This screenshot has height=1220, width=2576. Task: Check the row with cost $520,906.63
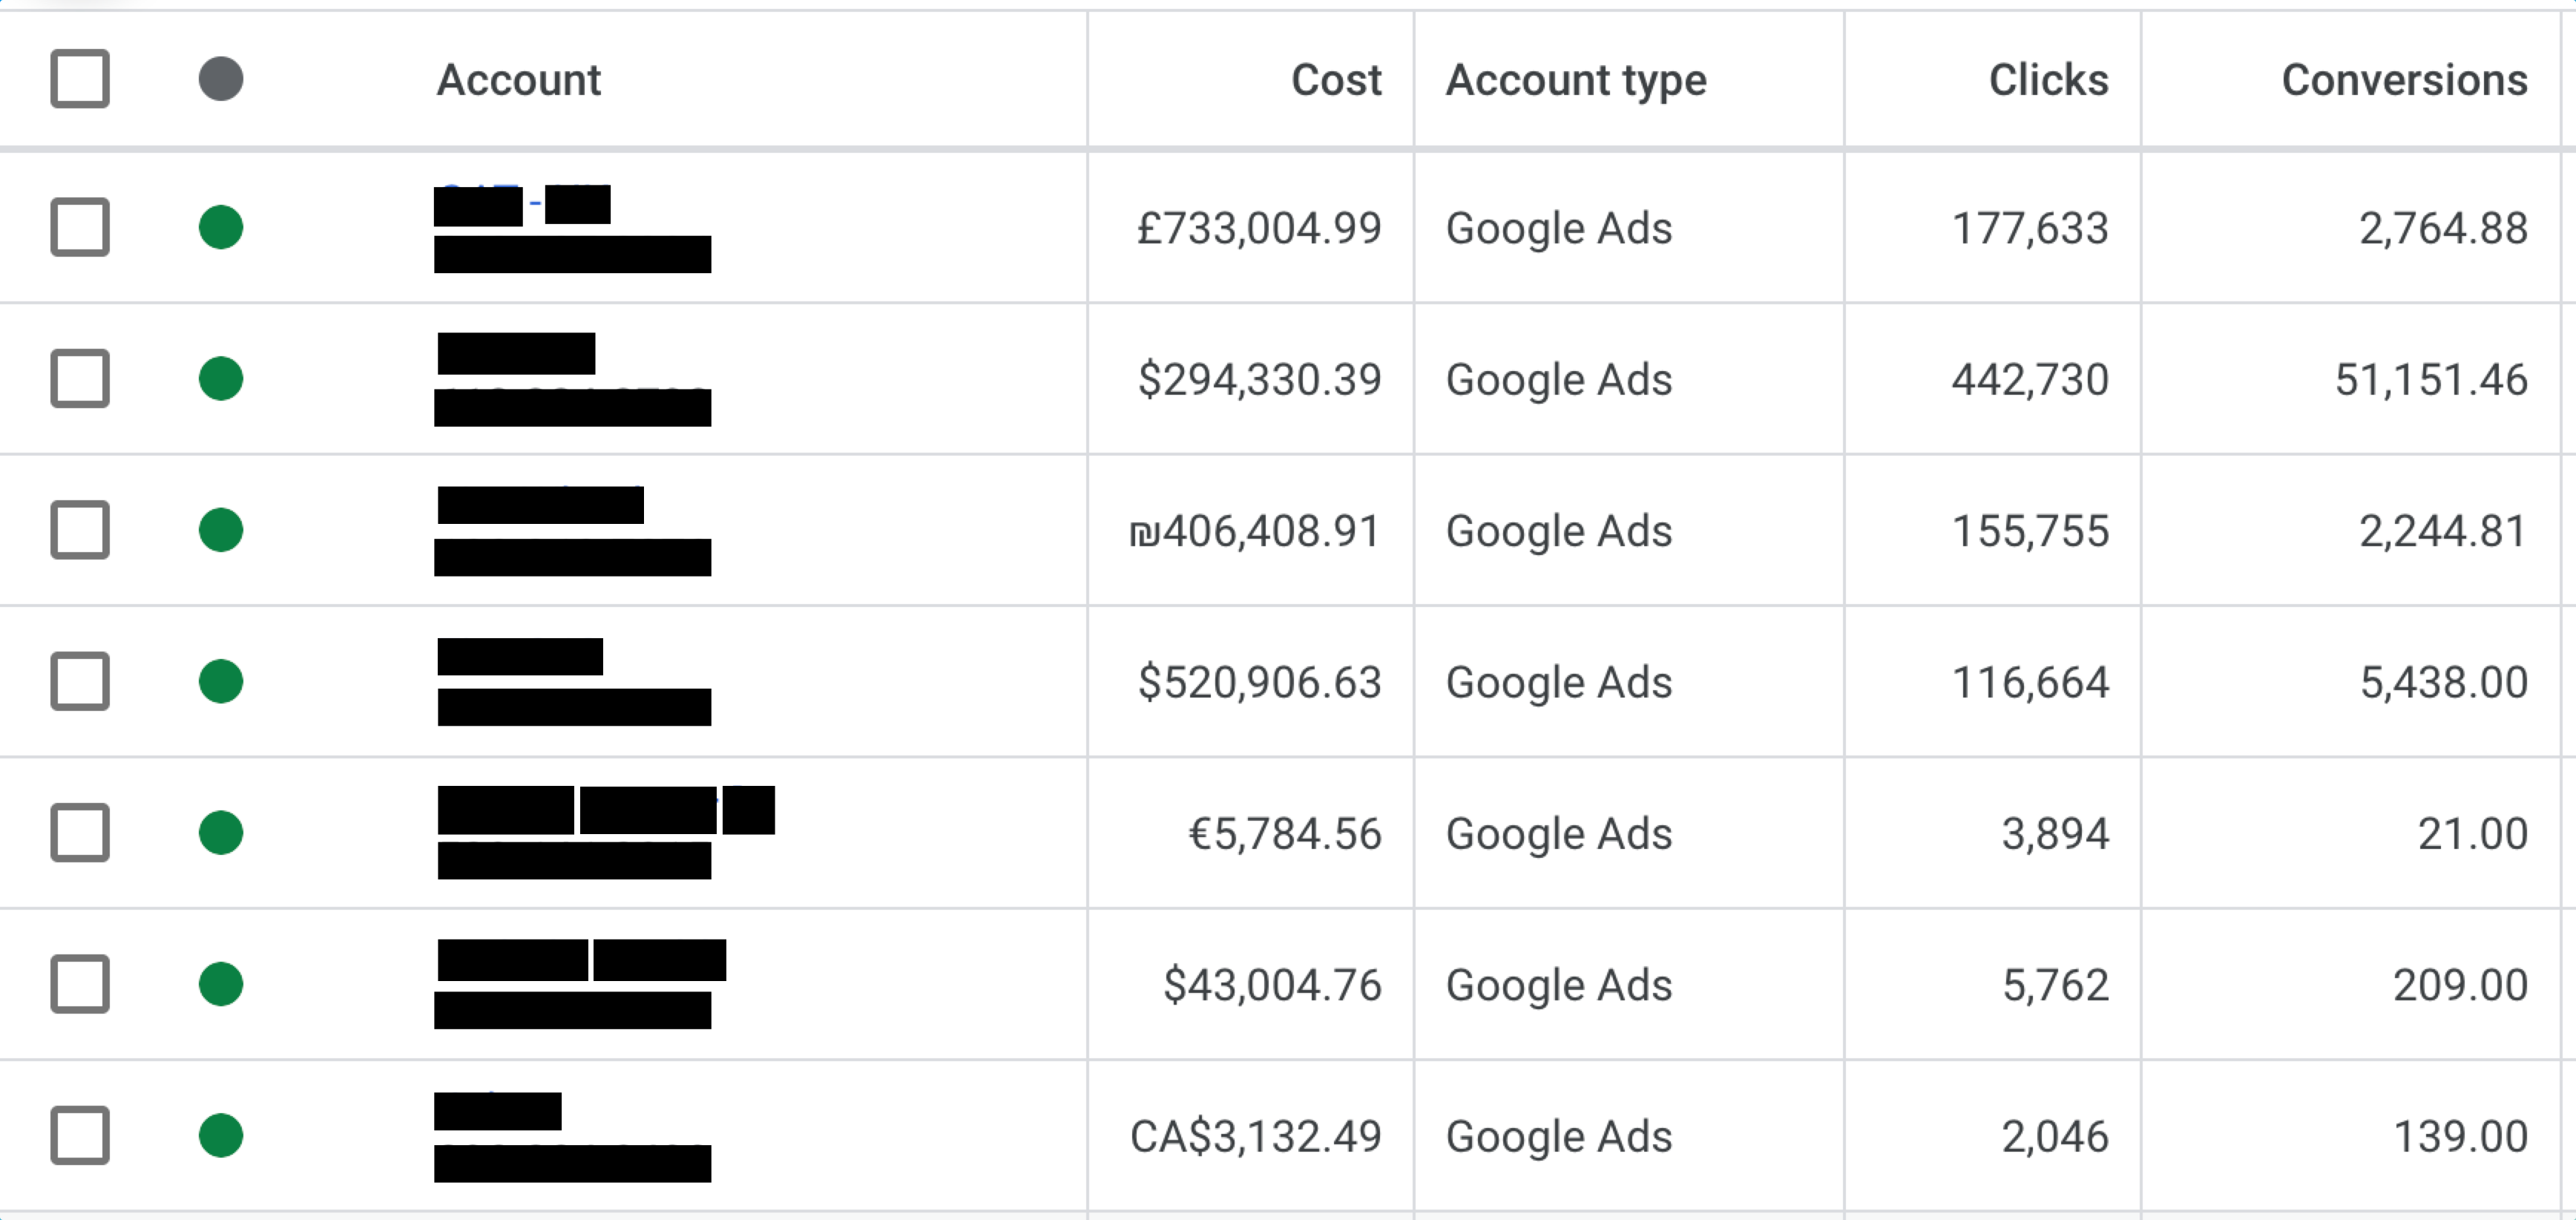point(80,682)
